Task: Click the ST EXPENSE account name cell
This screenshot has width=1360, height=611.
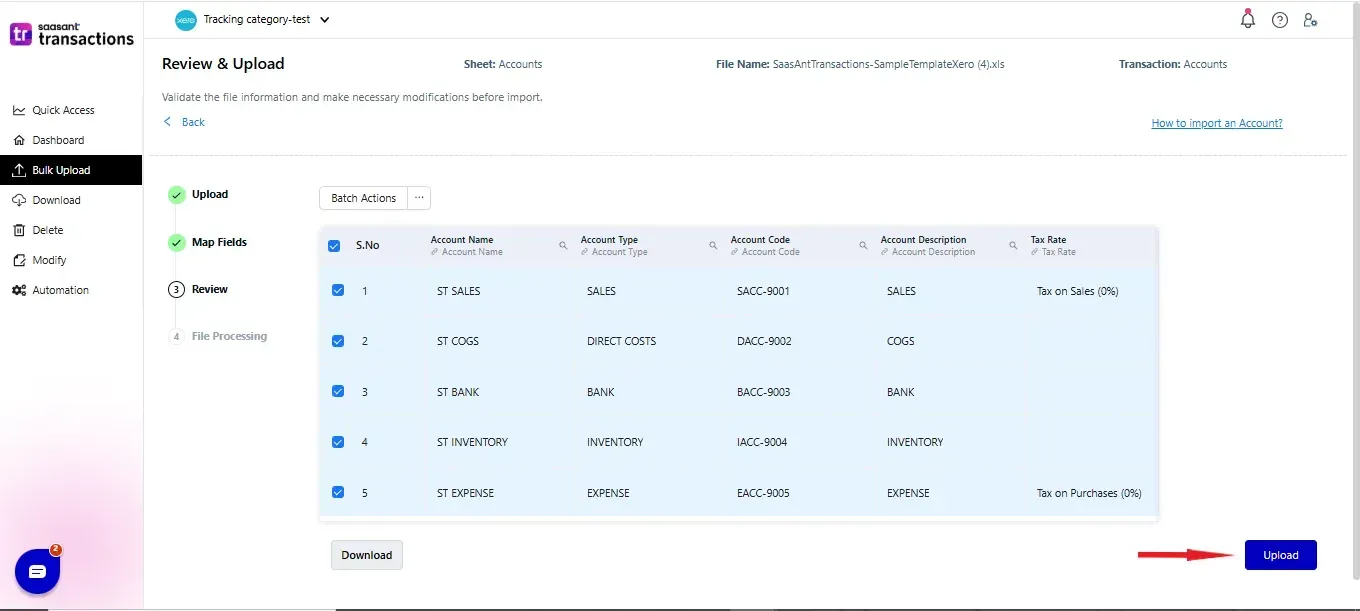Action: 466,493
